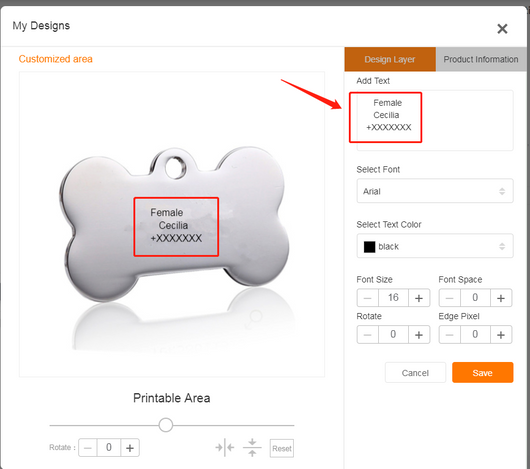The image size is (530, 469).
Task: Click the Printable Area zoom slider handle
Action: pyautogui.click(x=166, y=425)
